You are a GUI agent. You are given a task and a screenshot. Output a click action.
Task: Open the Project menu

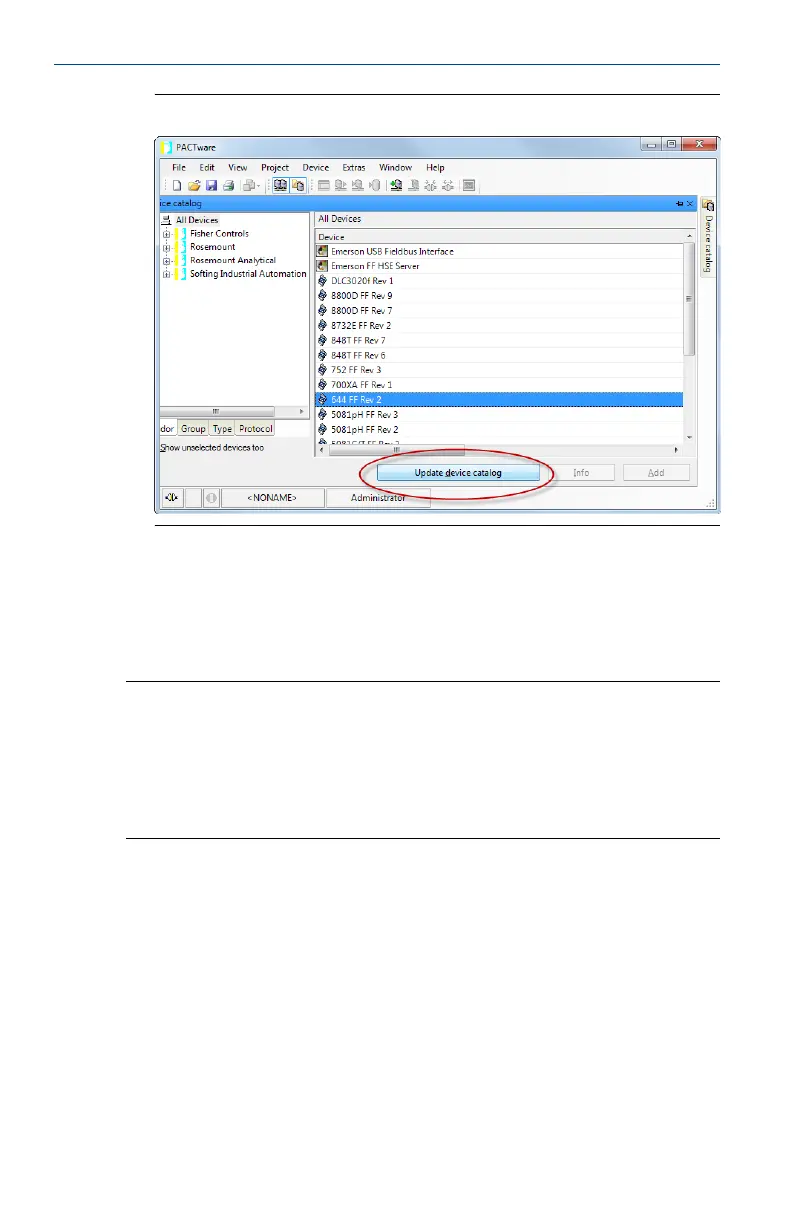coord(275,168)
